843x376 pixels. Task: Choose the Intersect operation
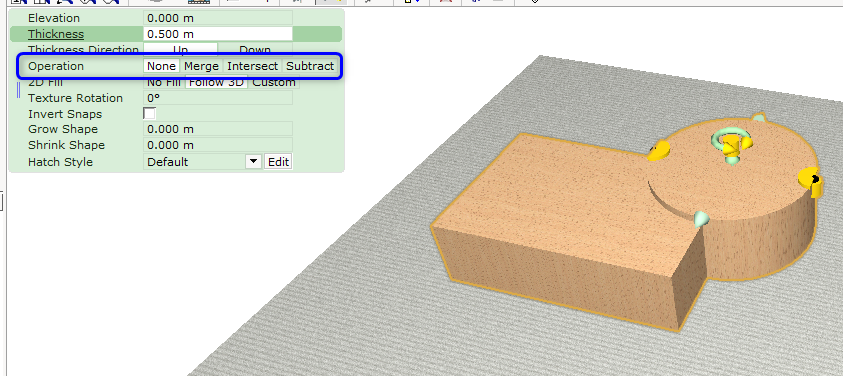pos(253,66)
